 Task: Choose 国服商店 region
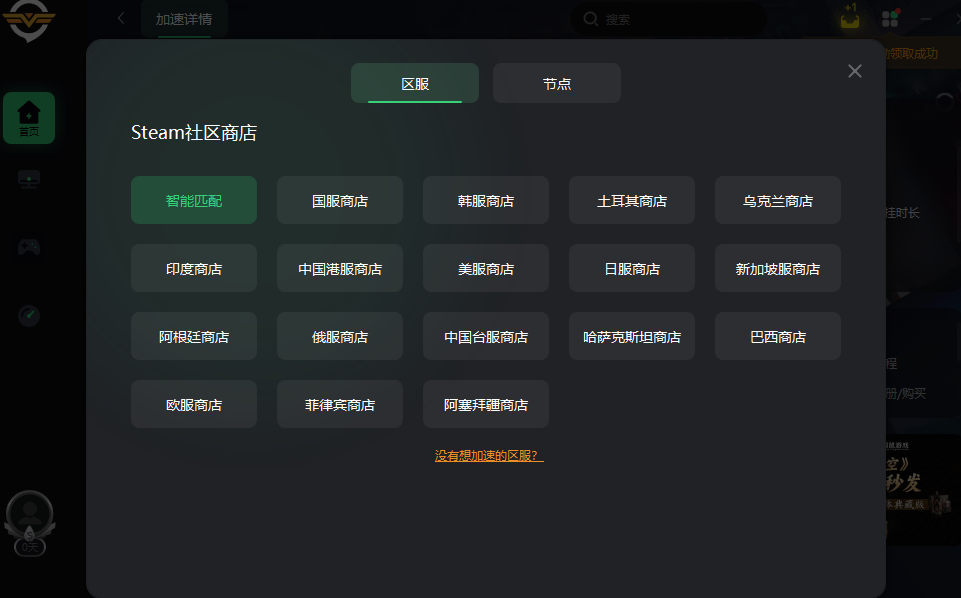[x=340, y=200]
